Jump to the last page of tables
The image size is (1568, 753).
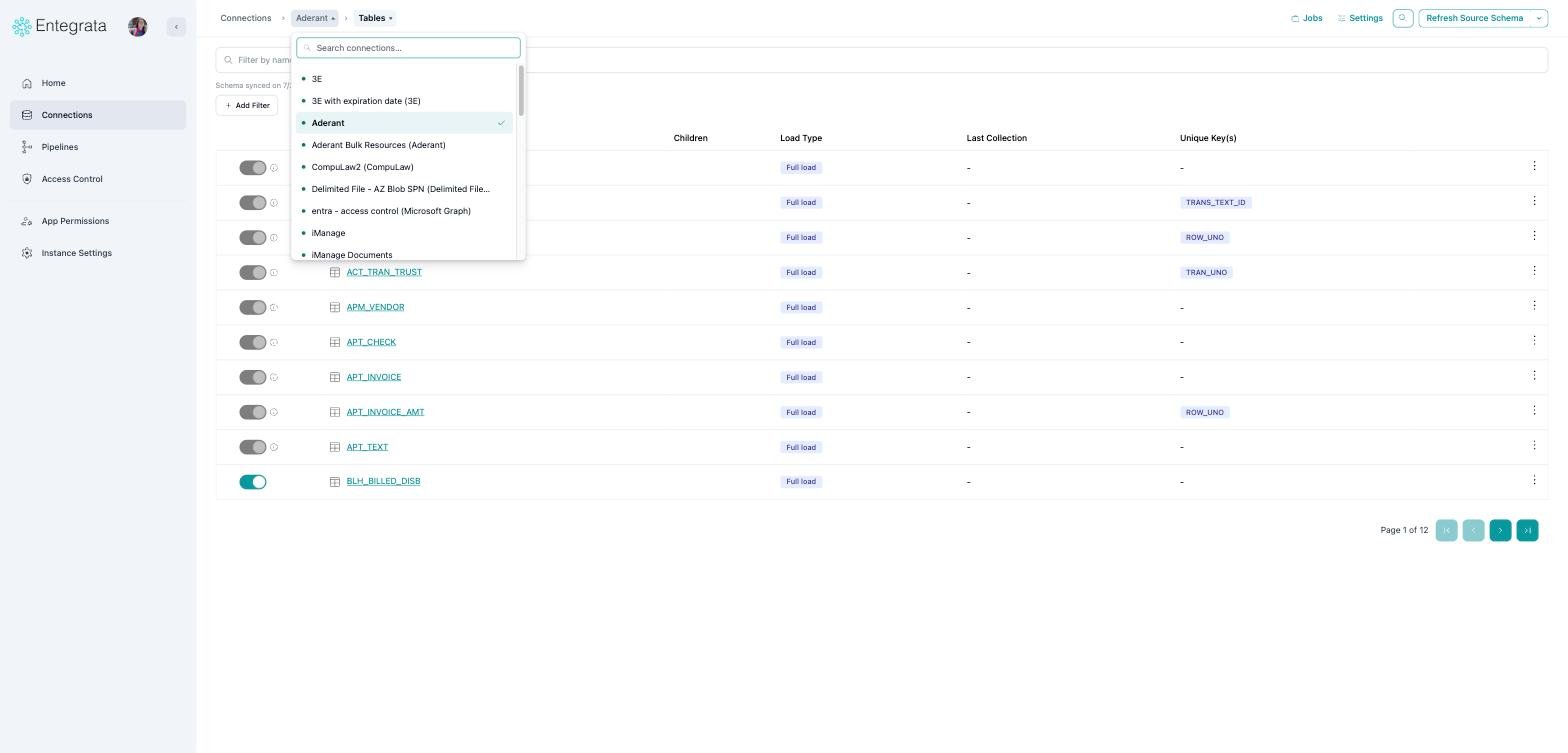[x=1527, y=530]
